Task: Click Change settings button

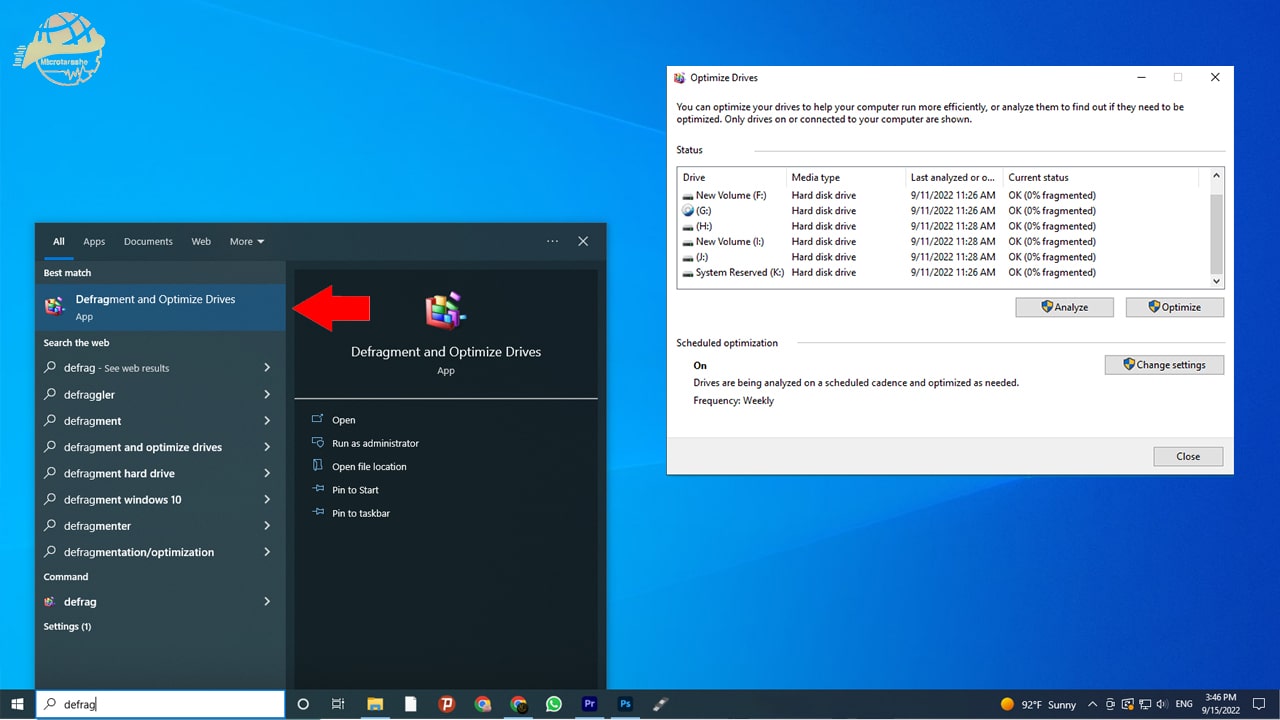Action: 1164,365
